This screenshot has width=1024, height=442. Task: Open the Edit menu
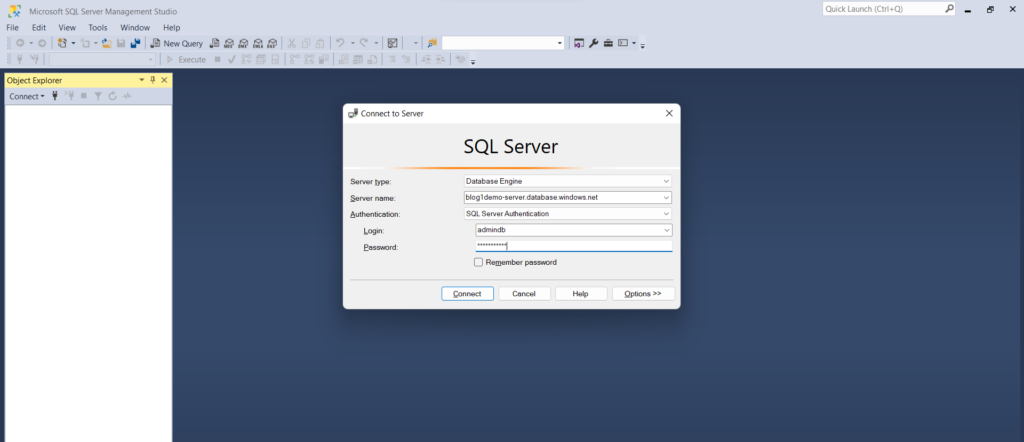(39, 27)
